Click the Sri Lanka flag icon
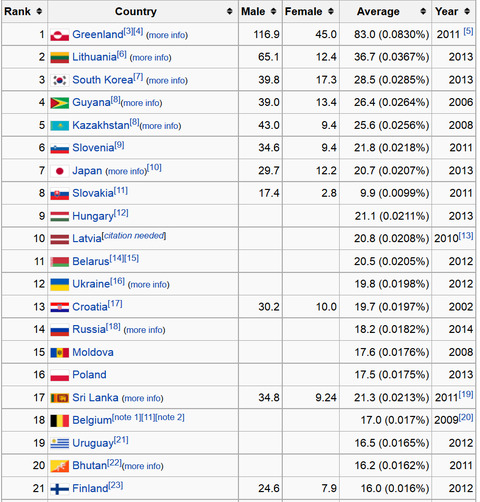This screenshot has height=502, width=480. pyautogui.click(x=60, y=398)
